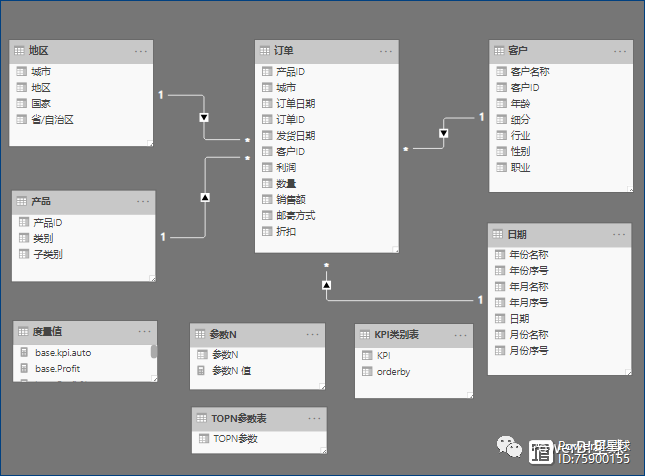Screen dimensions: 645x476
Task: Open the 度量值 table options menu (three dots)
Action: point(144,332)
